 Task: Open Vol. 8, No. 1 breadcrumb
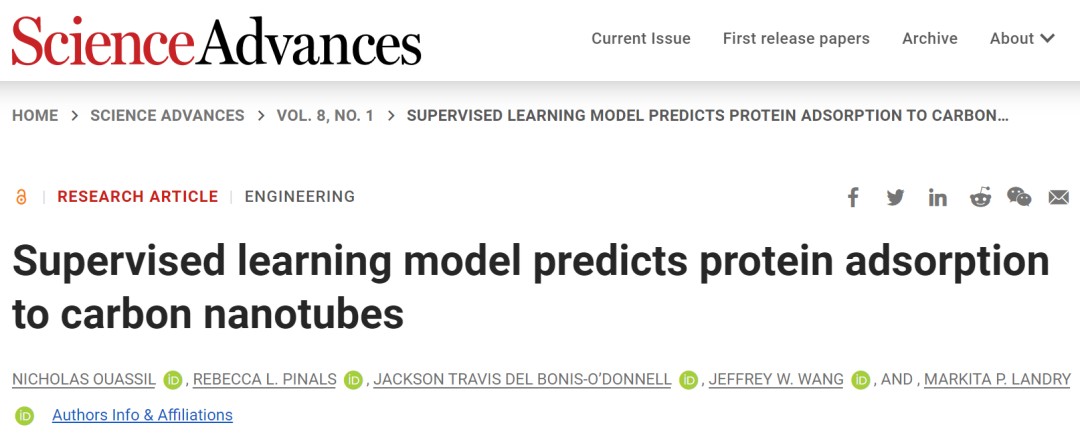[x=325, y=116]
